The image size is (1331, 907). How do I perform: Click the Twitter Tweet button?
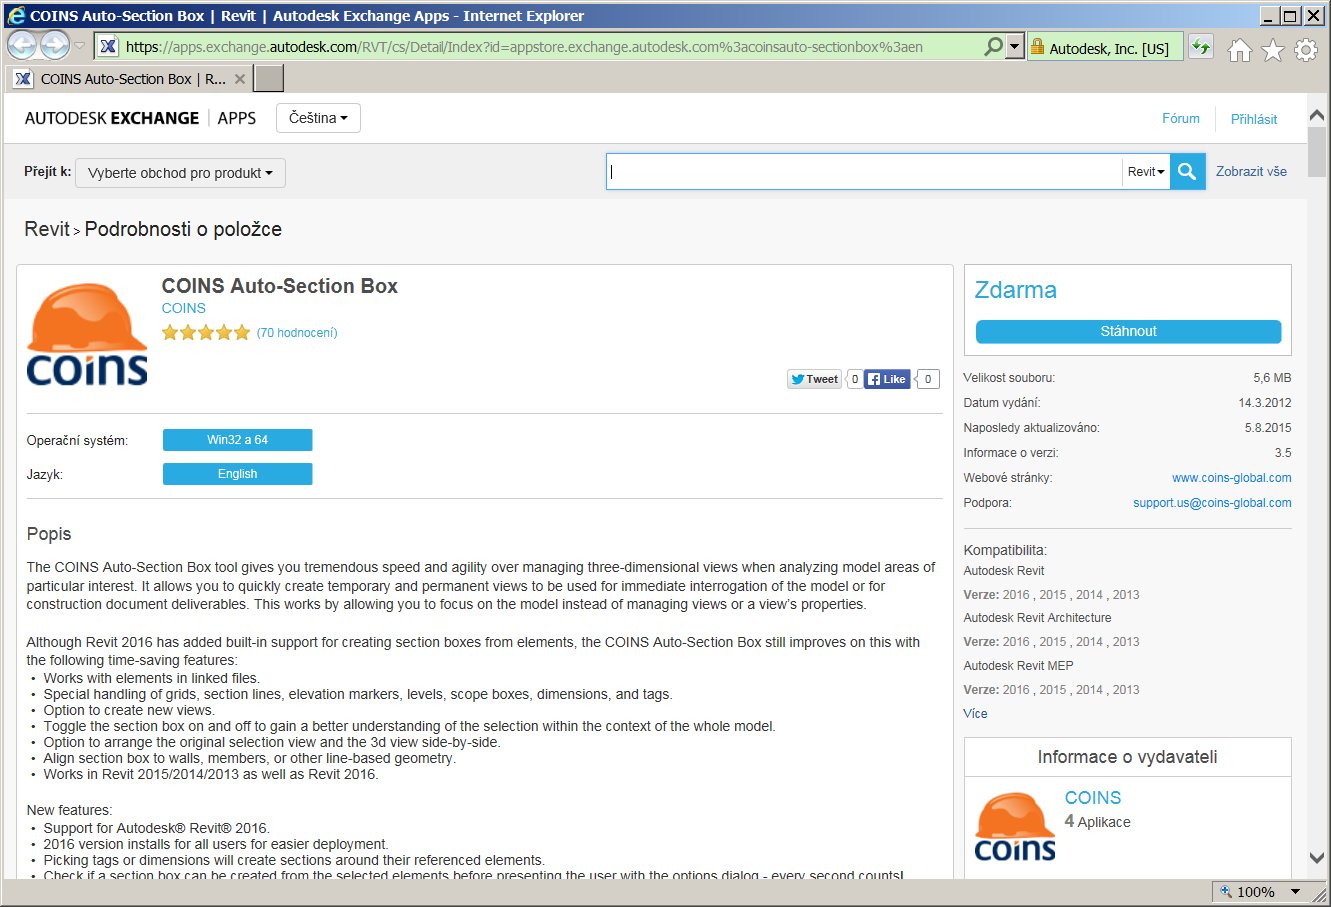(x=815, y=379)
